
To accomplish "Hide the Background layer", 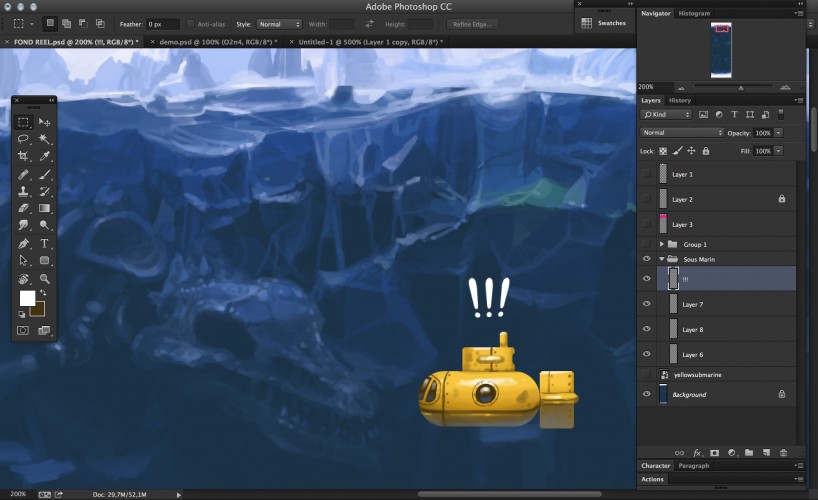I will 647,394.
